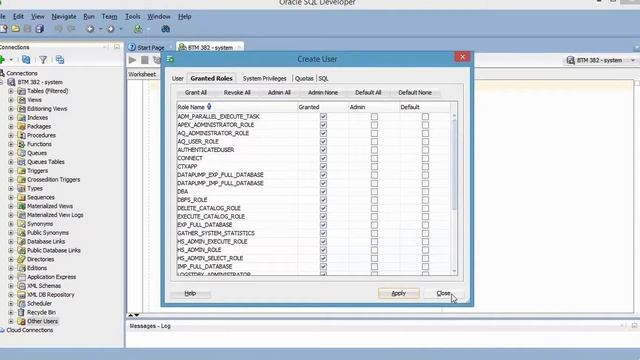Click the Grant All button

coord(196,93)
